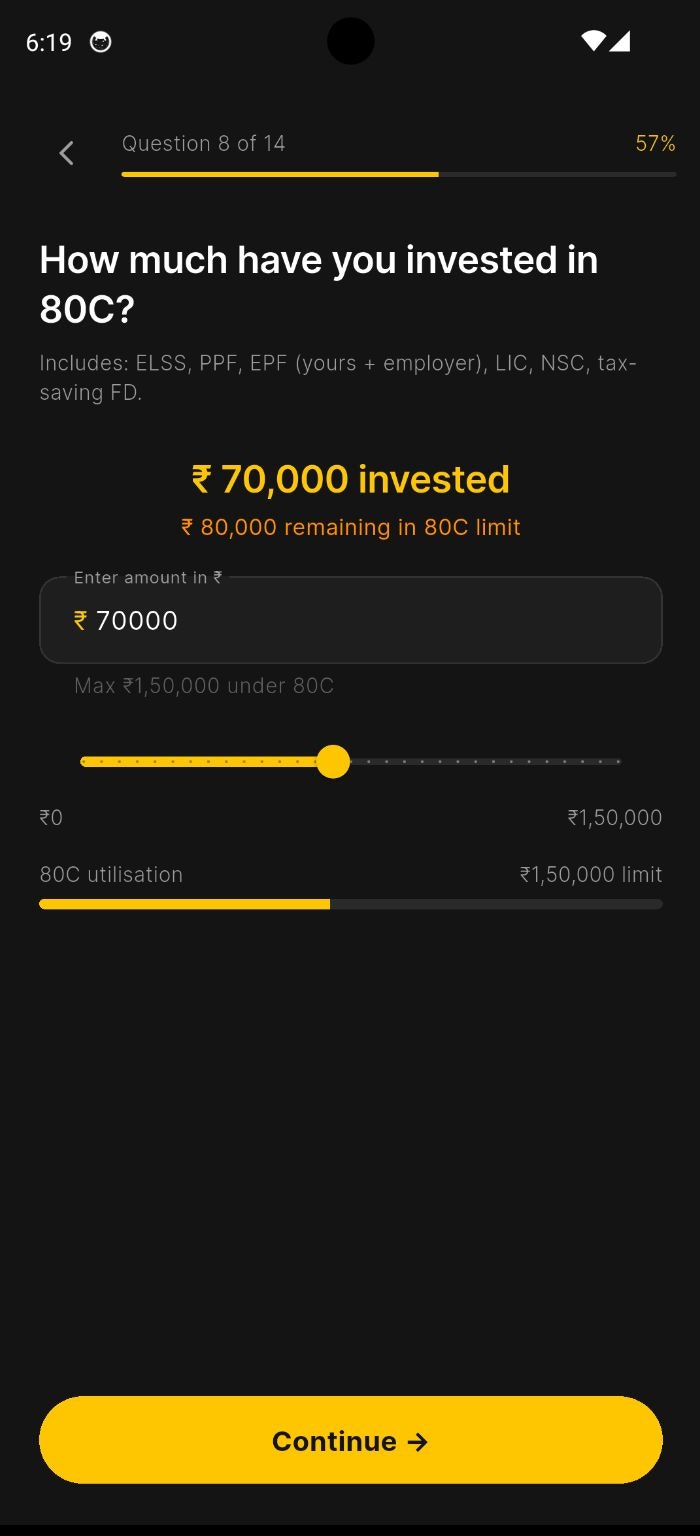Tap the cellular signal icon in the status bar

click(x=620, y=41)
